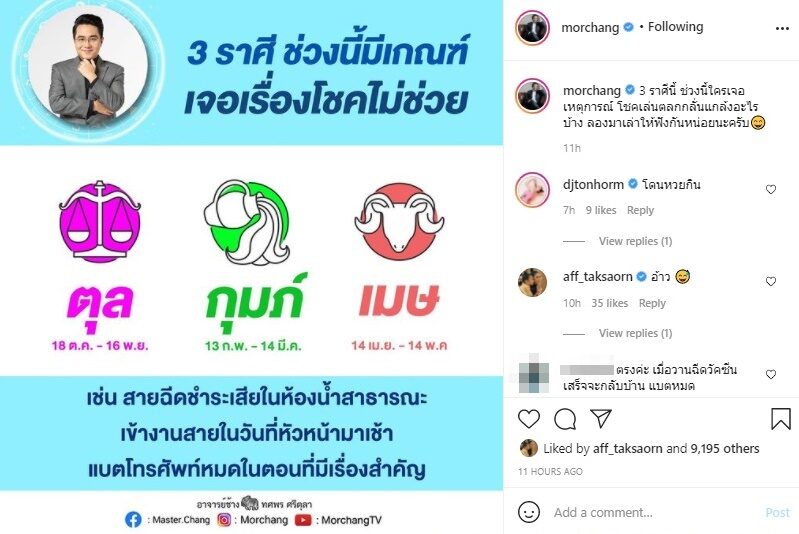Reply to djtonhorm's comment
The width and height of the screenshot is (799, 534).
tap(640, 210)
